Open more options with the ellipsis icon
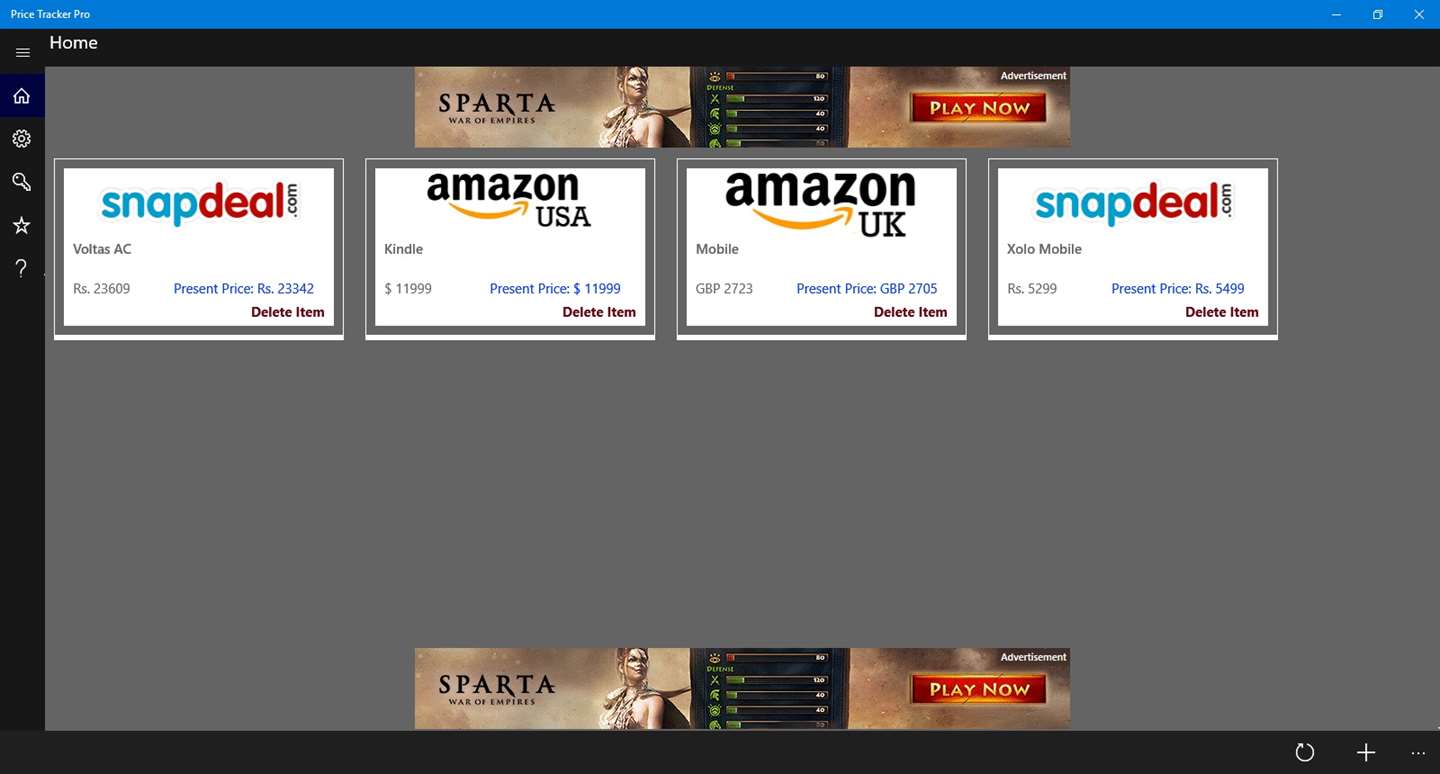 coord(1418,753)
